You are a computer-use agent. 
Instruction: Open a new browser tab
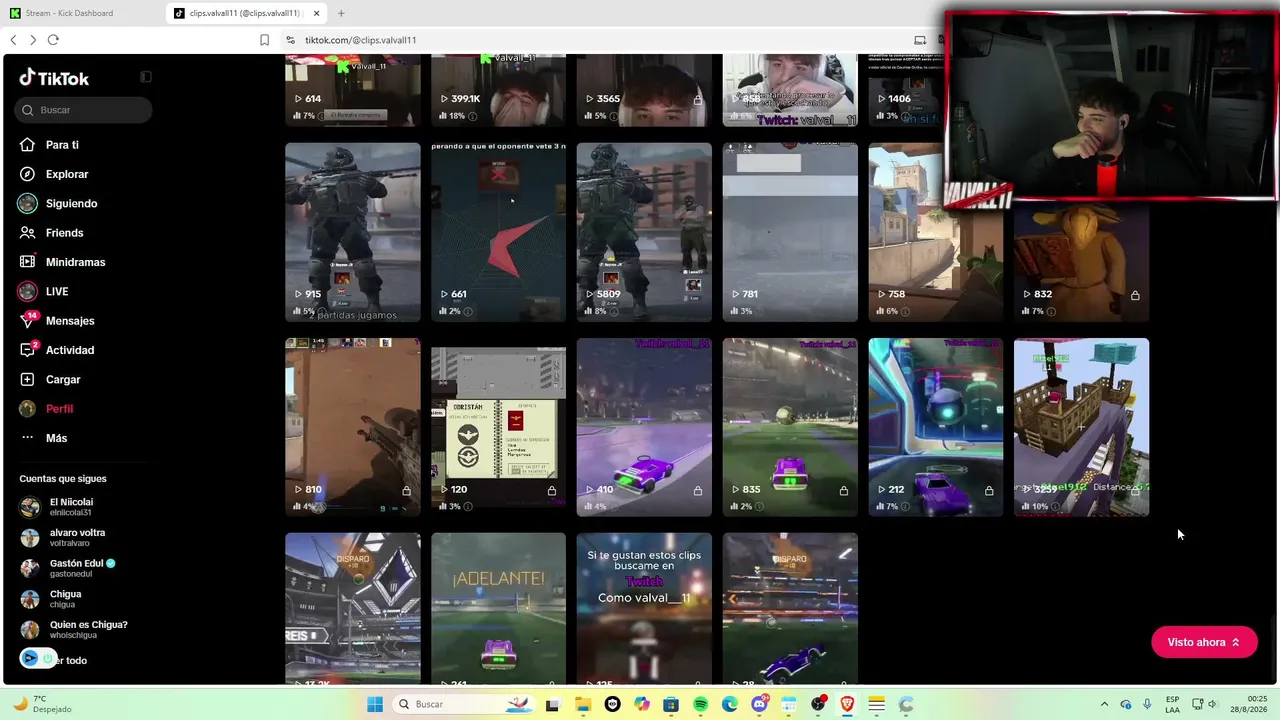click(341, 13)
